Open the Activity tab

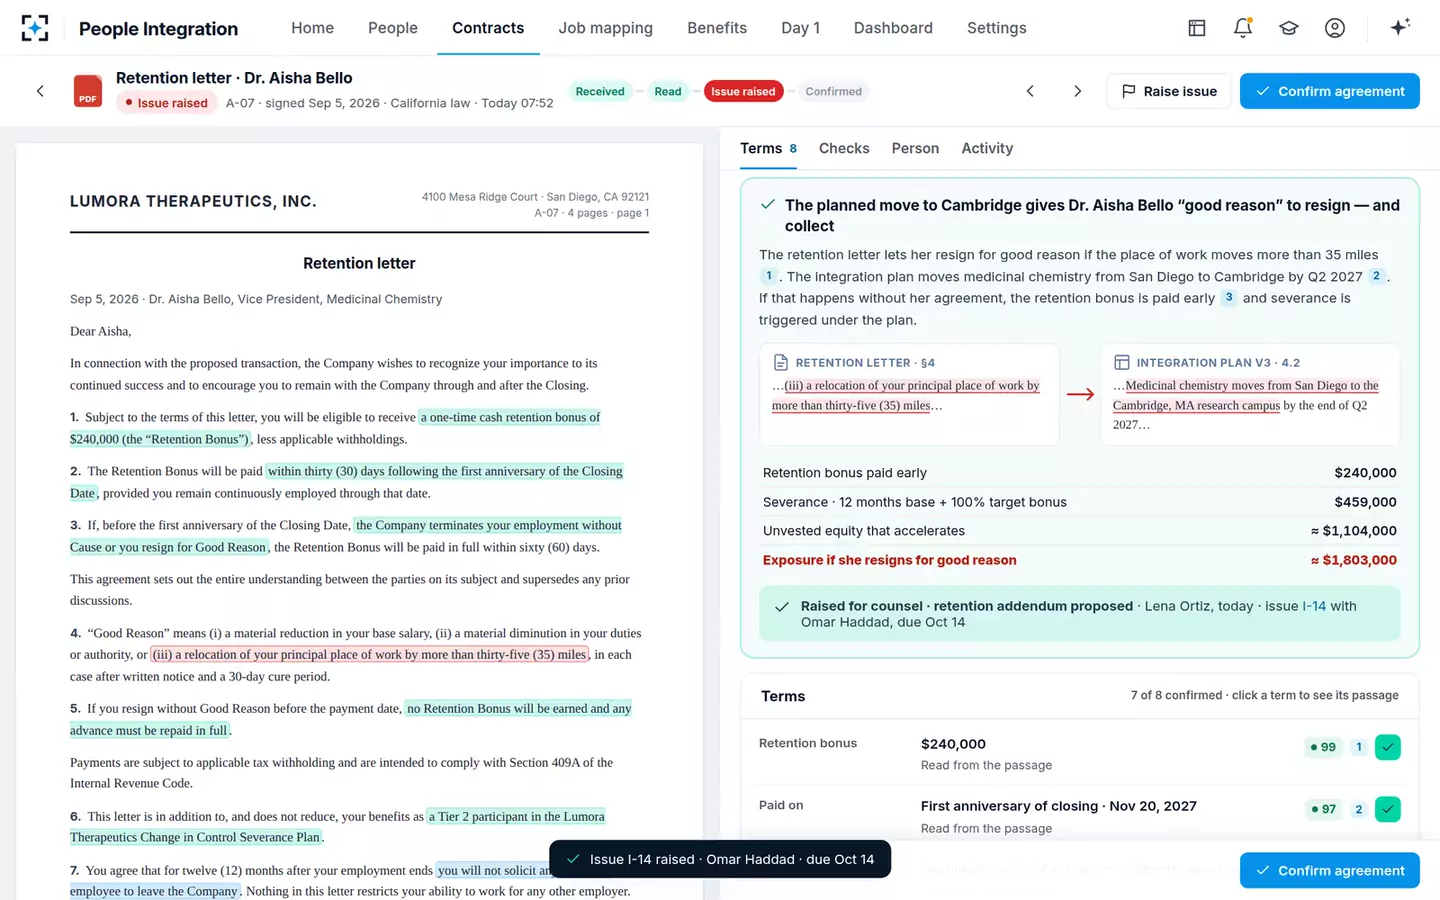987,148
